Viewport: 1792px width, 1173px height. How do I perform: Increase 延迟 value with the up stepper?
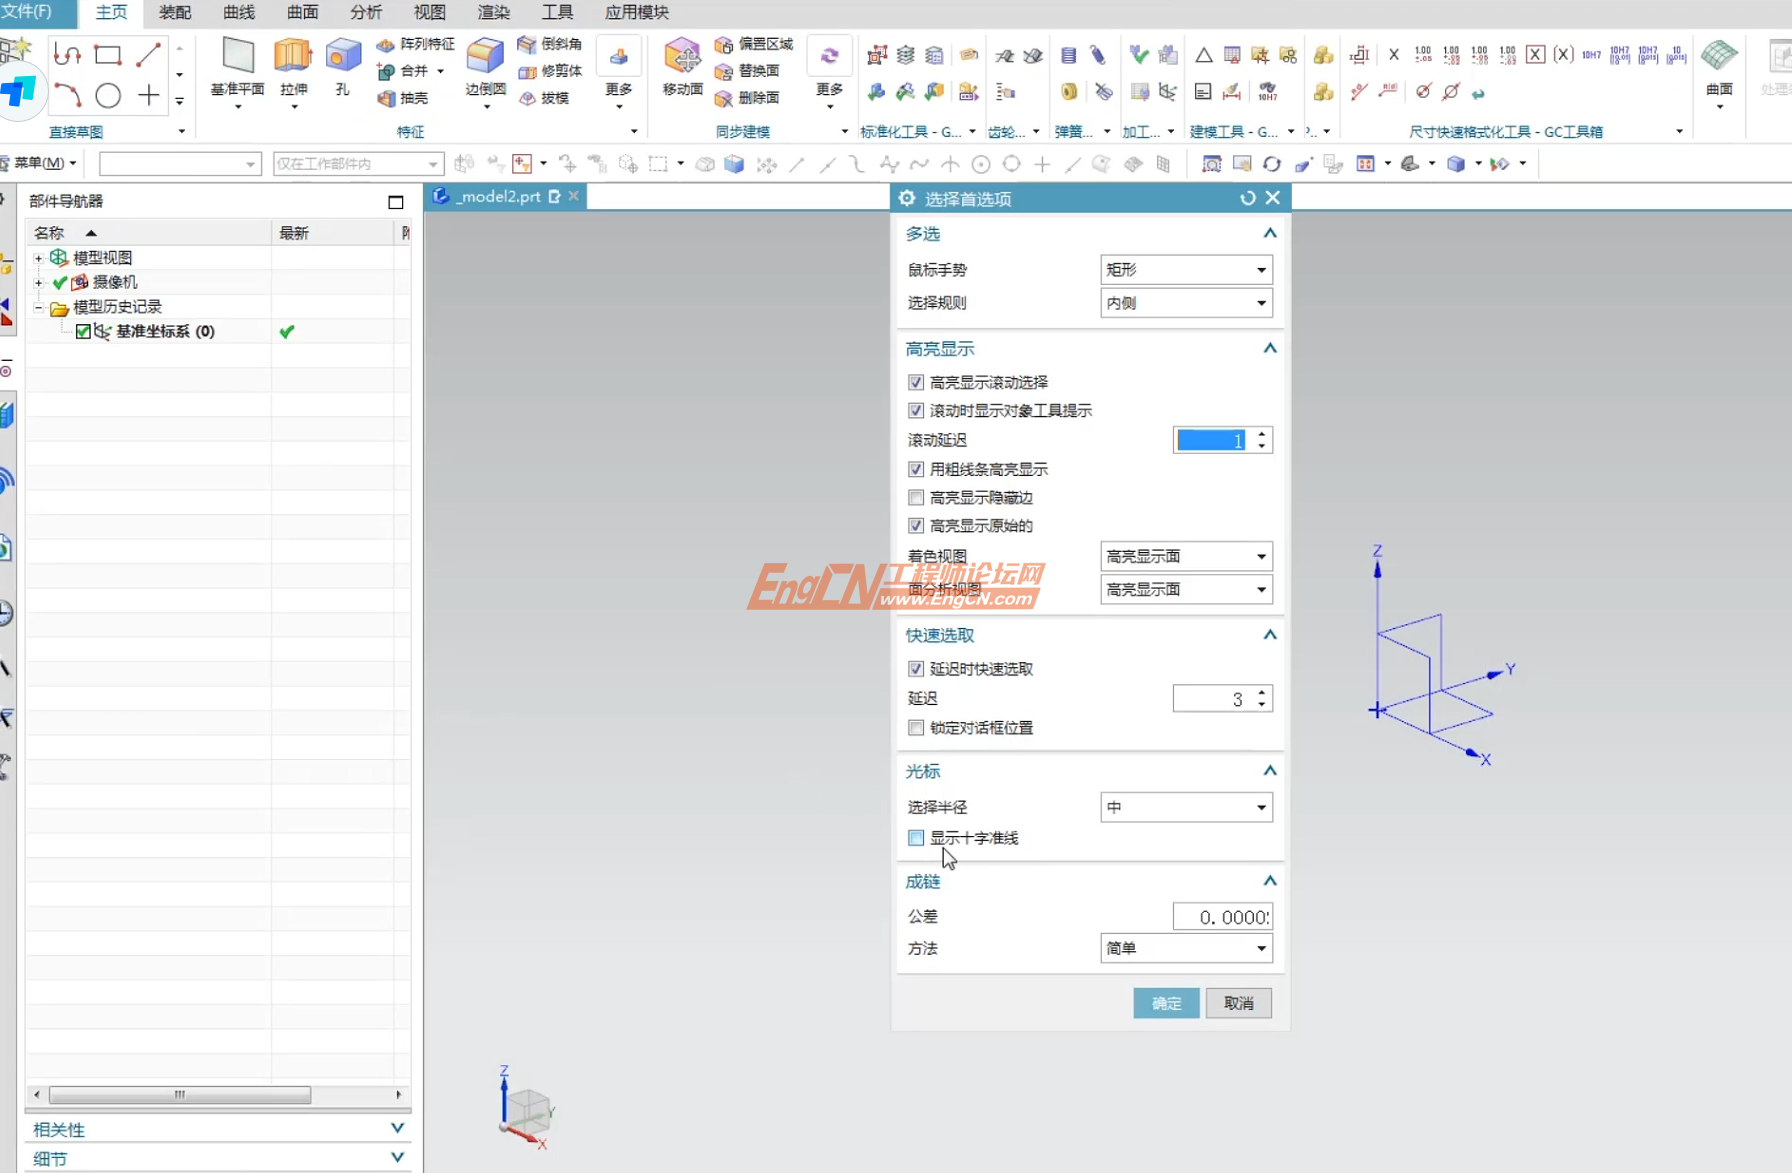point(1261,693)
